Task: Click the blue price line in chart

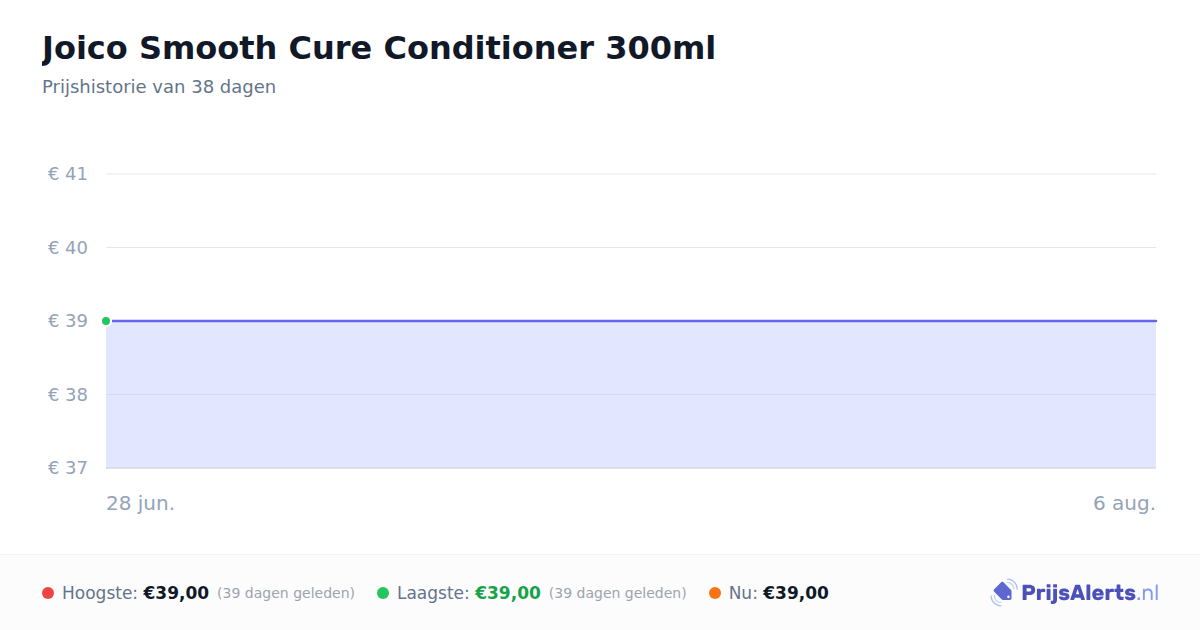Action: pos(631,321)
